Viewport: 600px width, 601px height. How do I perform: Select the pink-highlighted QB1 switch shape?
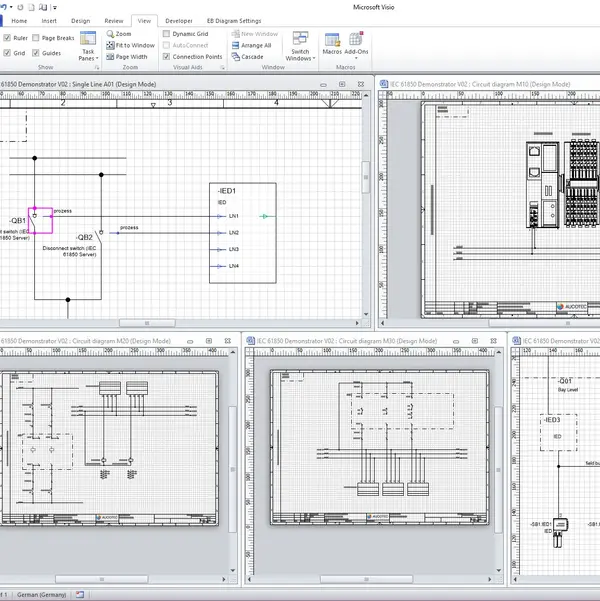(41, 220)
